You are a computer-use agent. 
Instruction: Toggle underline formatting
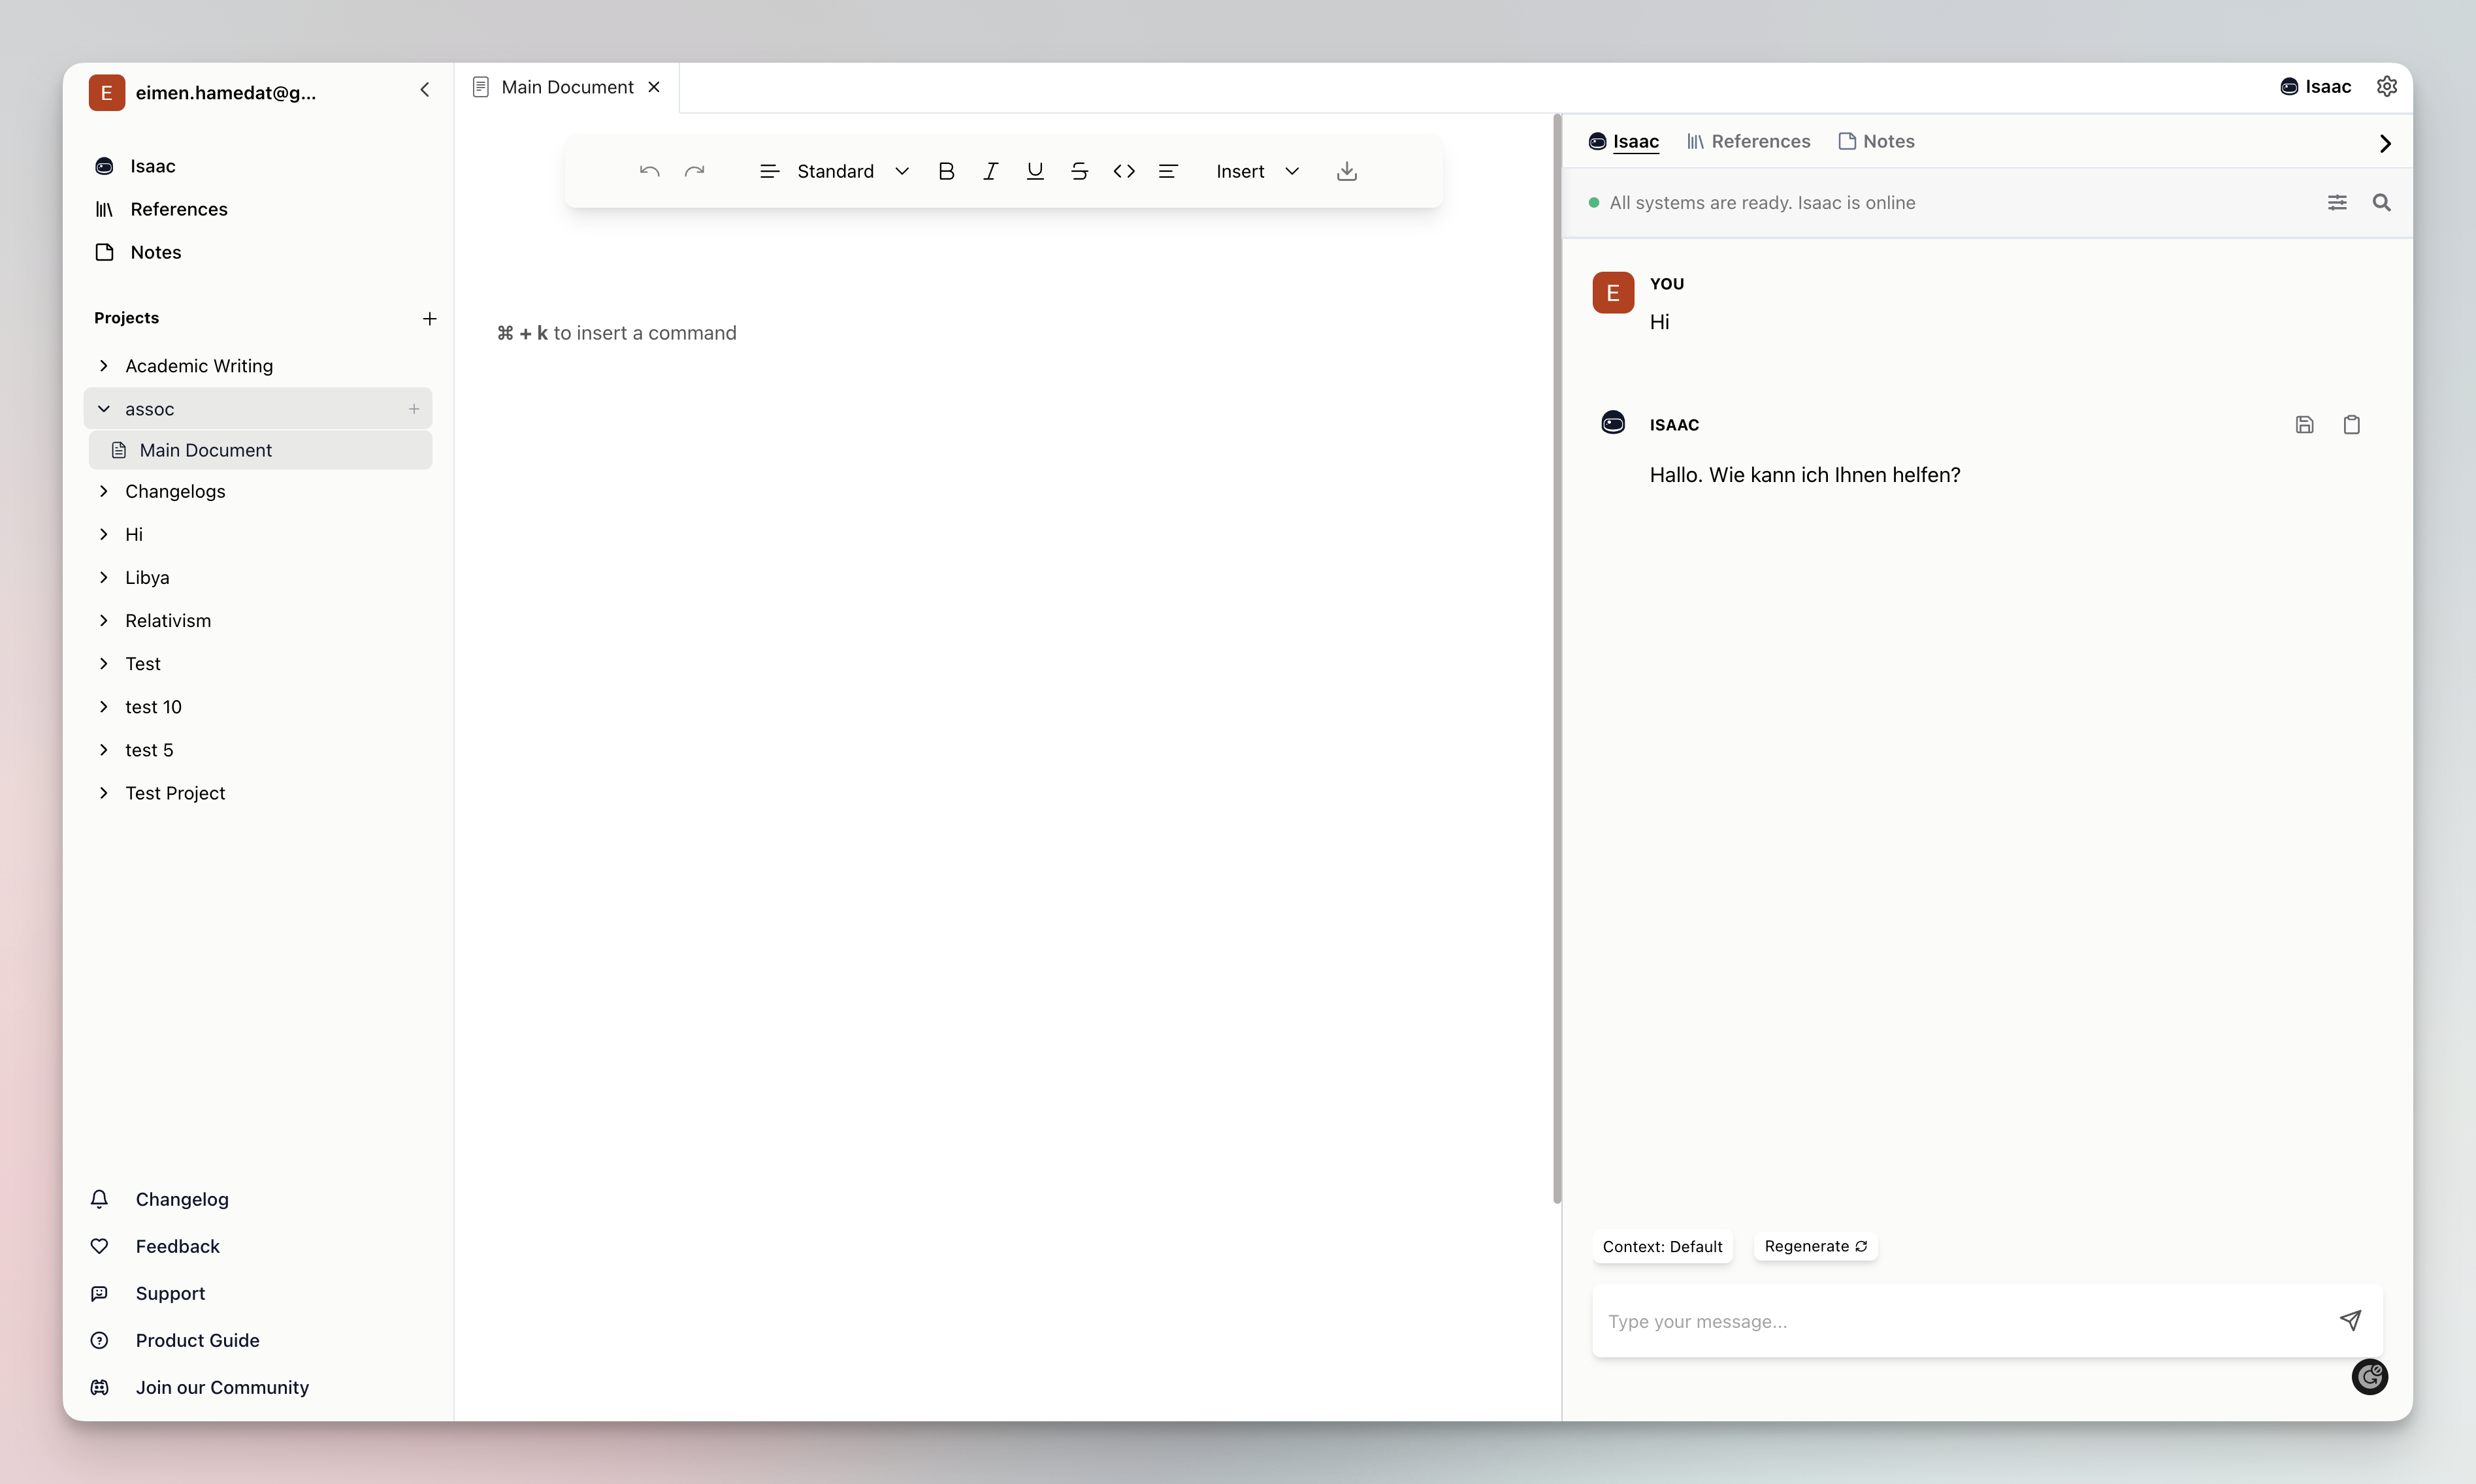click(1035, 171)
